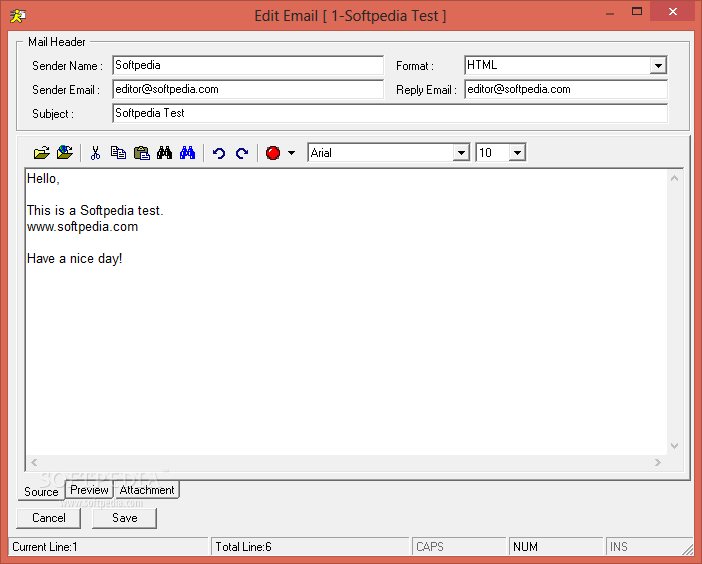Click the Total Line:6 status entry

click(310, 547)
